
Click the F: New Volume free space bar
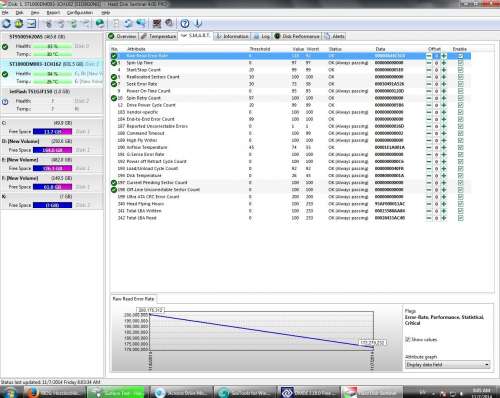click(x=52, y=187)
